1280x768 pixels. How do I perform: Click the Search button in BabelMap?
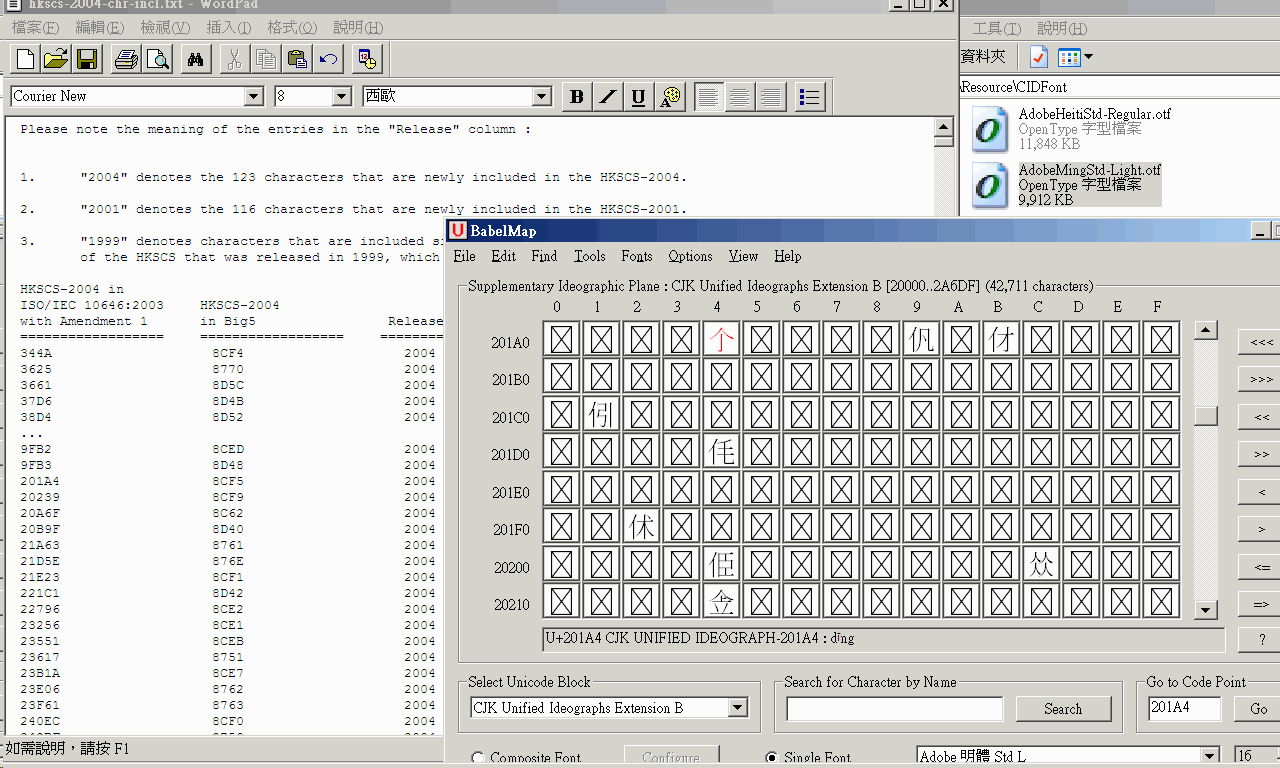point(1062,708)
